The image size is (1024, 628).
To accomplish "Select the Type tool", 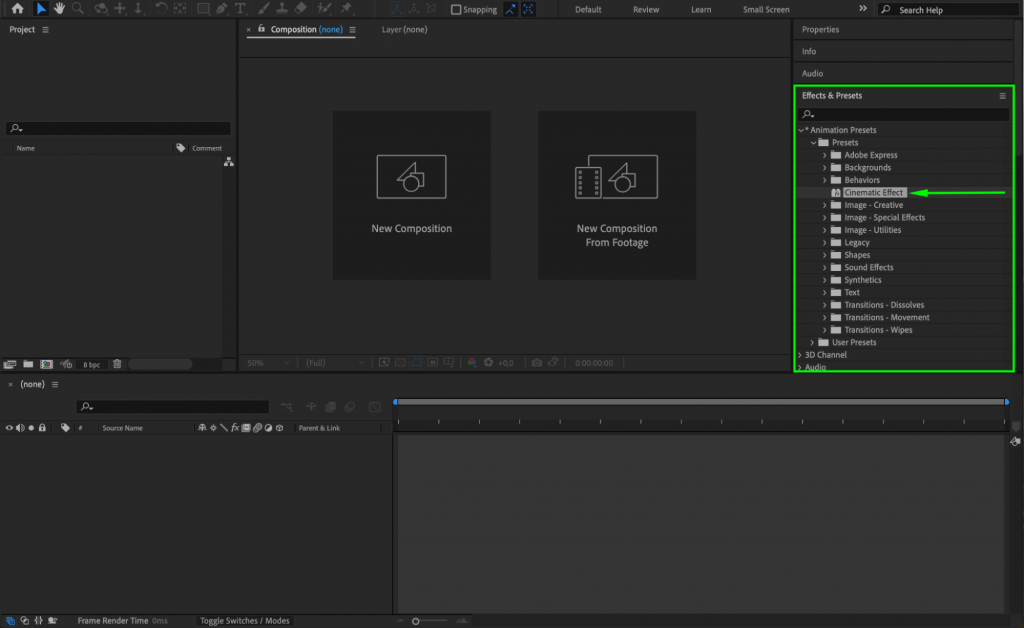I will coord(240,9).
